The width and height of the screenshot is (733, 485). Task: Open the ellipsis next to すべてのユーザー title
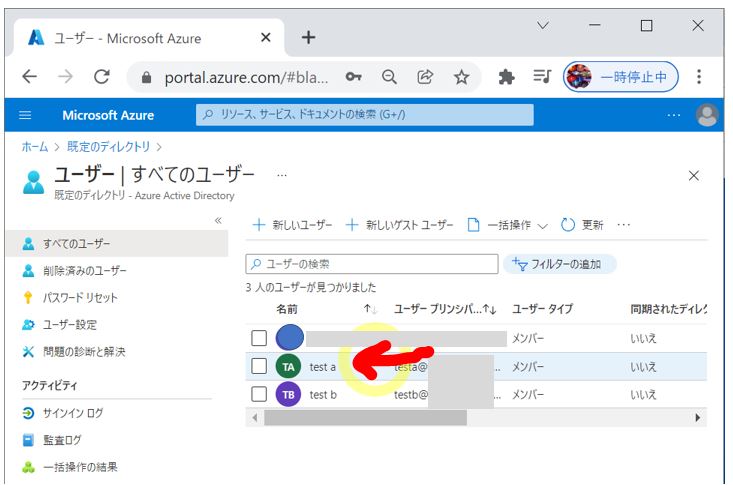click(281, 175)
